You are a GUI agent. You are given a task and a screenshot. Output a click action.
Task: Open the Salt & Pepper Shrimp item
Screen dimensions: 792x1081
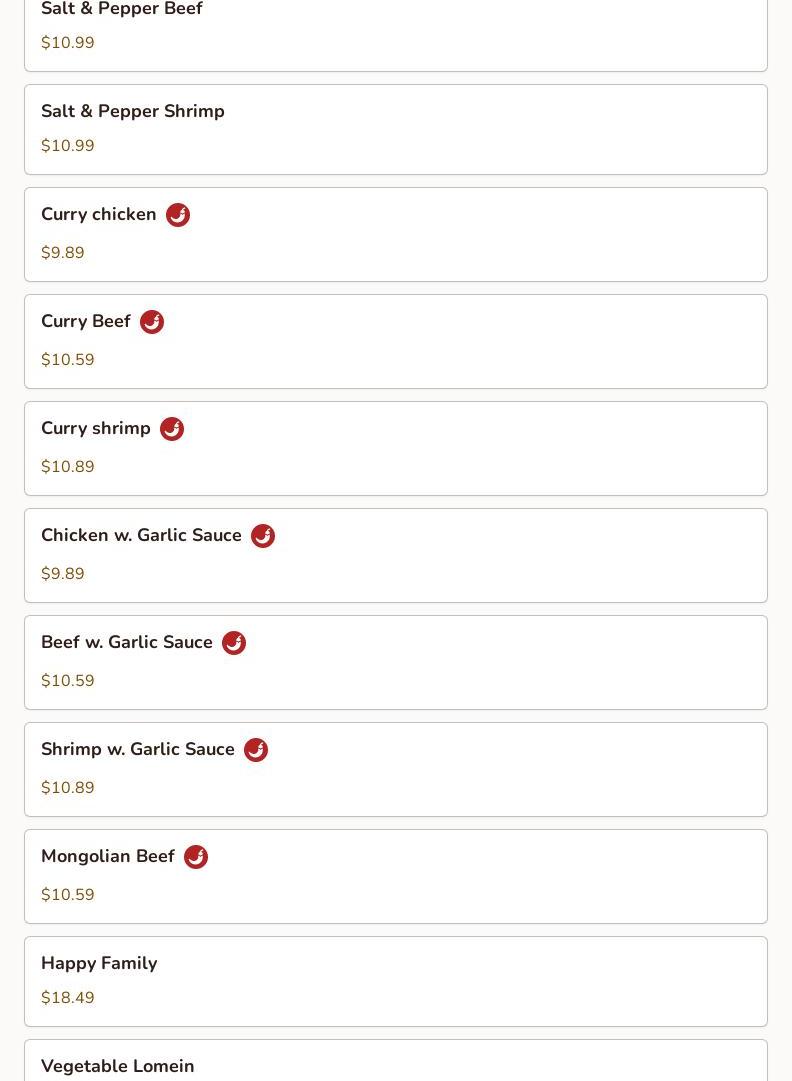click(x=396, y=129)
